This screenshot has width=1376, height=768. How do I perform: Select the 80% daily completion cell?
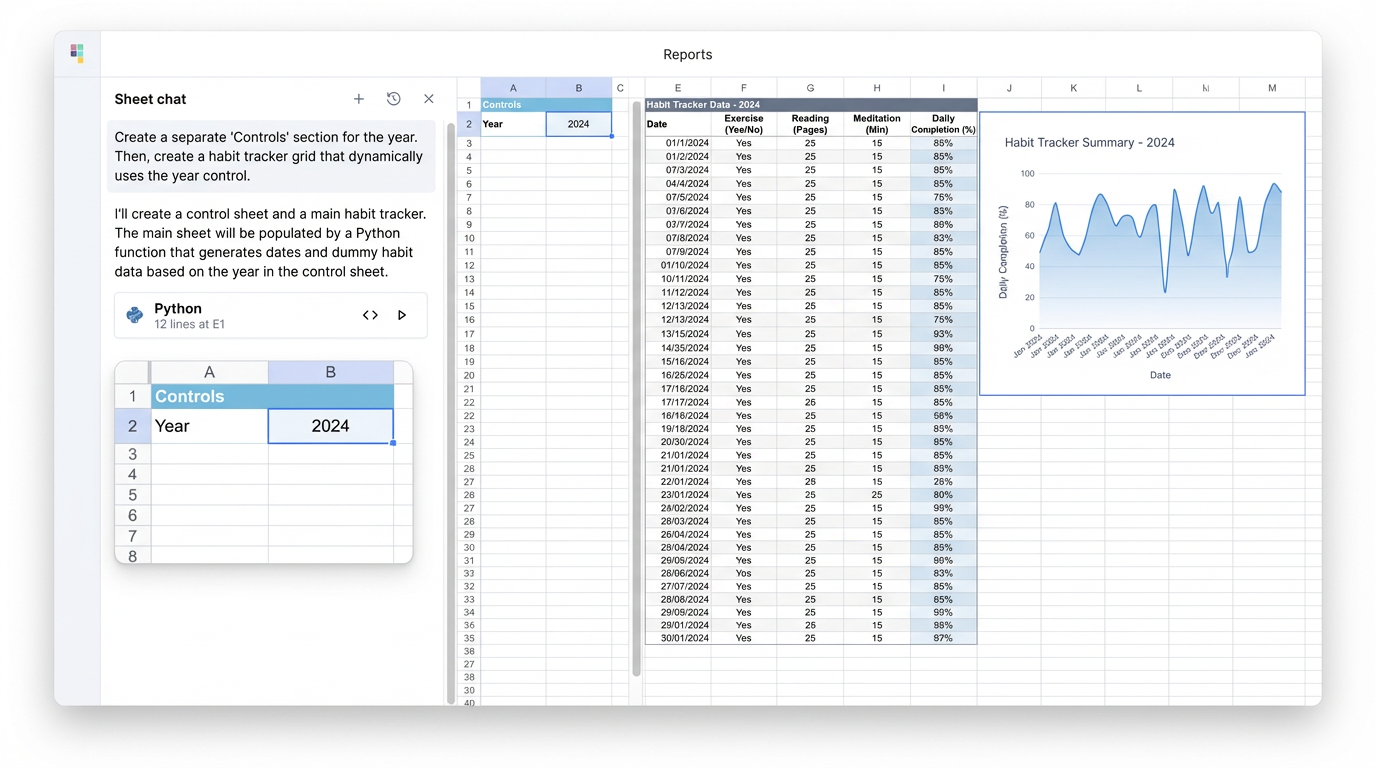pyautogui.click(x=943, y=495)
